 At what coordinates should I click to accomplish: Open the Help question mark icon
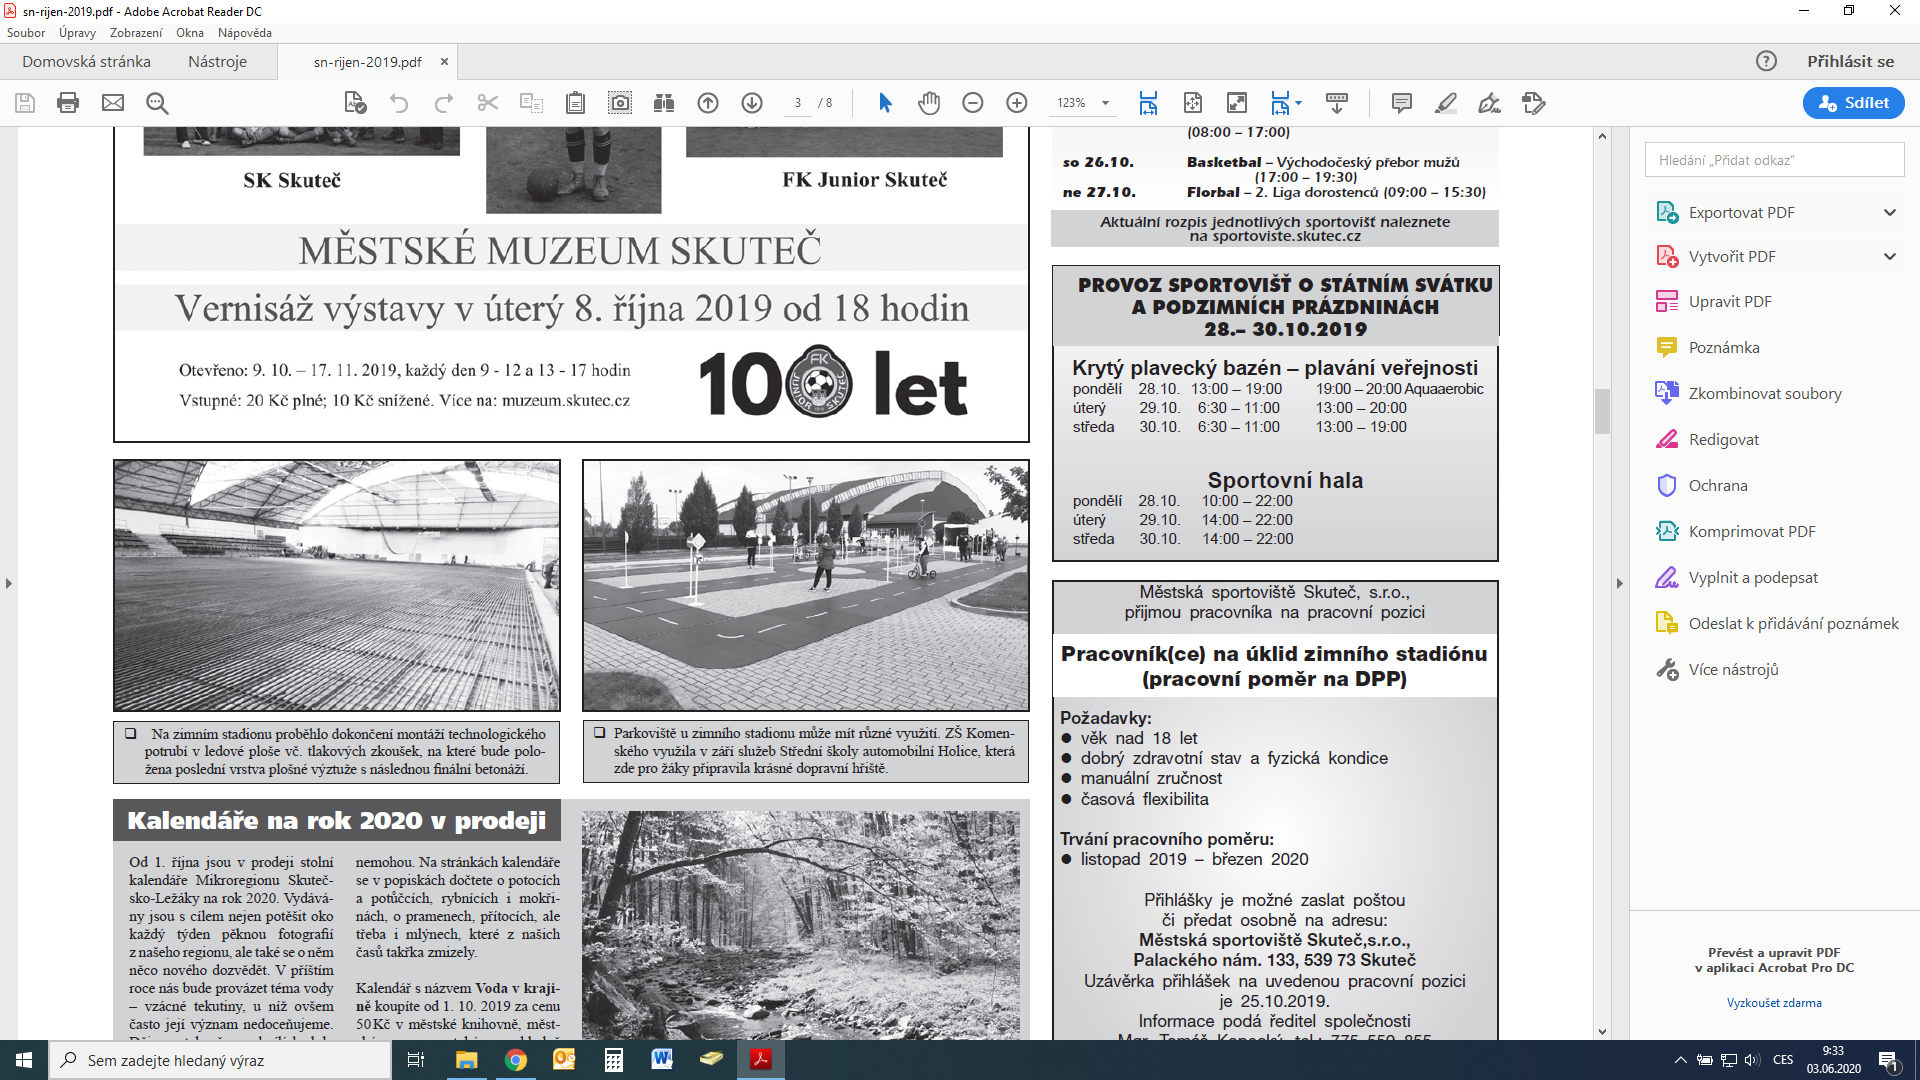point(1767,61)
